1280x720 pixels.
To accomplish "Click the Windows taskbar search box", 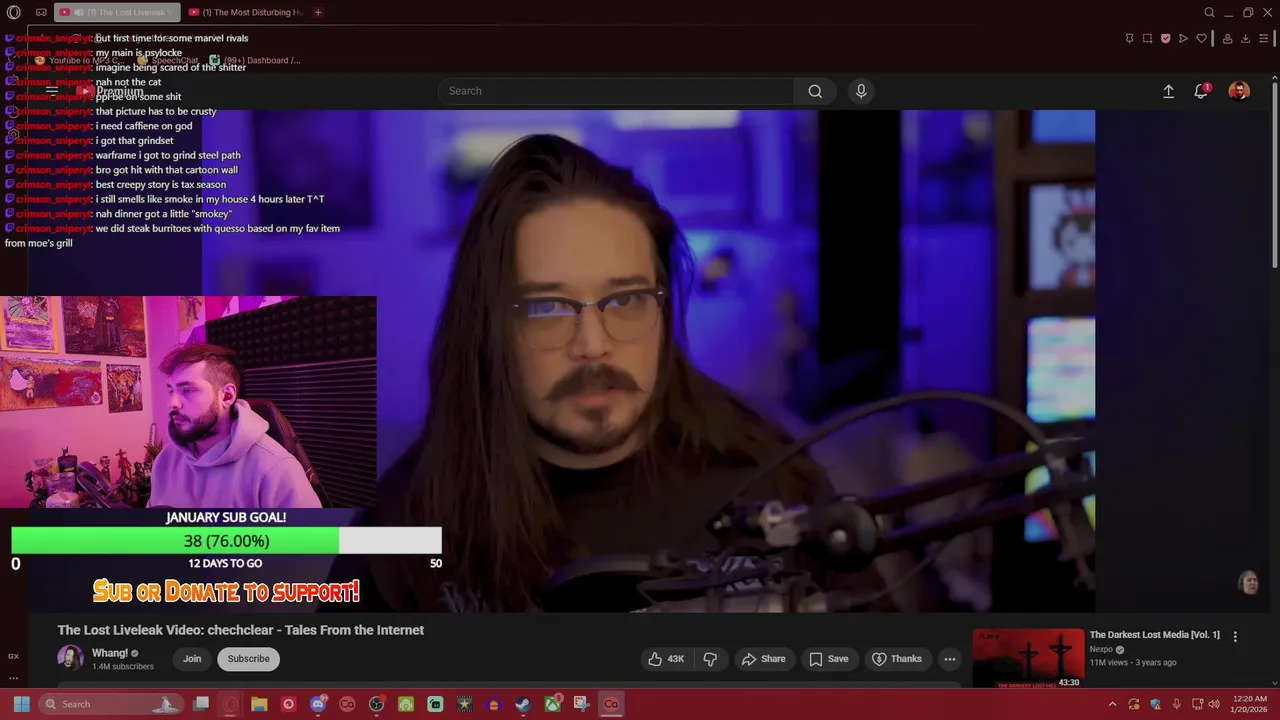I will click(112, 704).
